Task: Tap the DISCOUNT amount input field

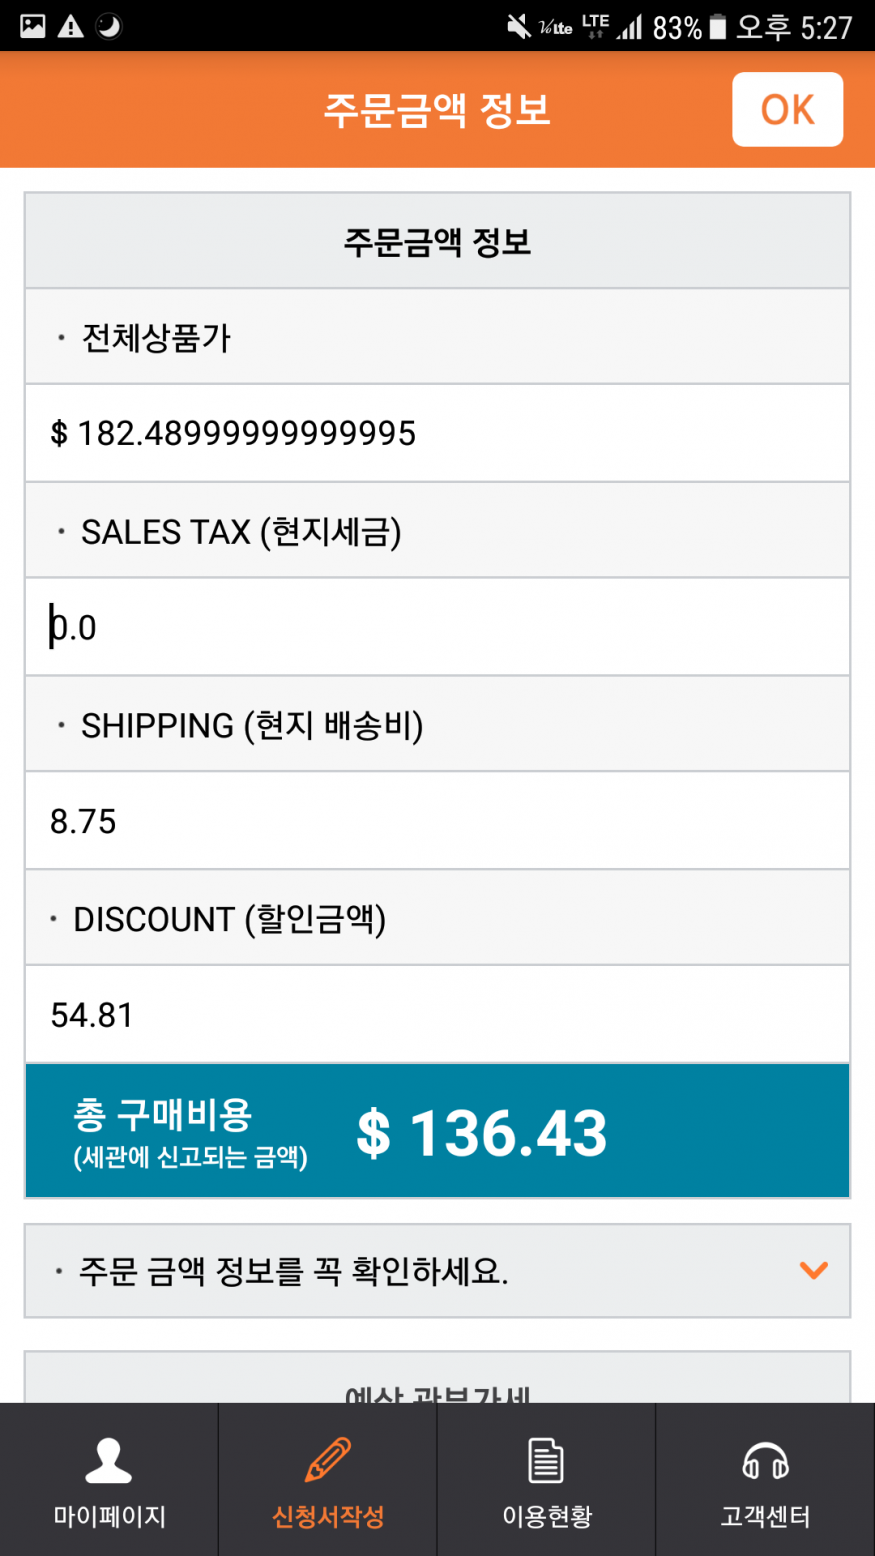Action: pos(437,1015)
